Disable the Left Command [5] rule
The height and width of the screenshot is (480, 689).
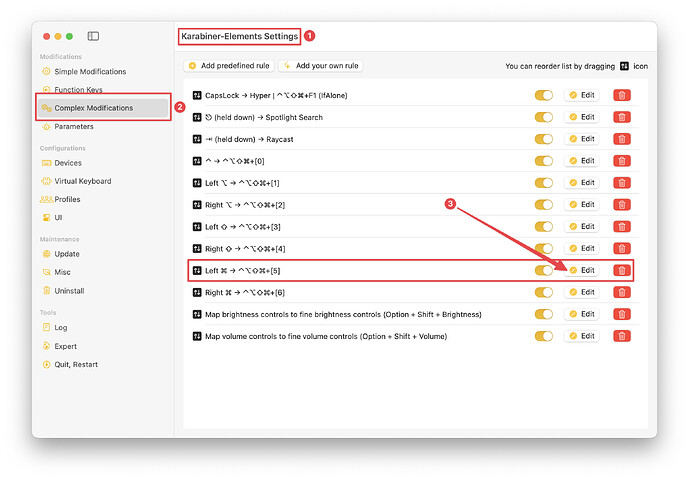coord(544,271)
